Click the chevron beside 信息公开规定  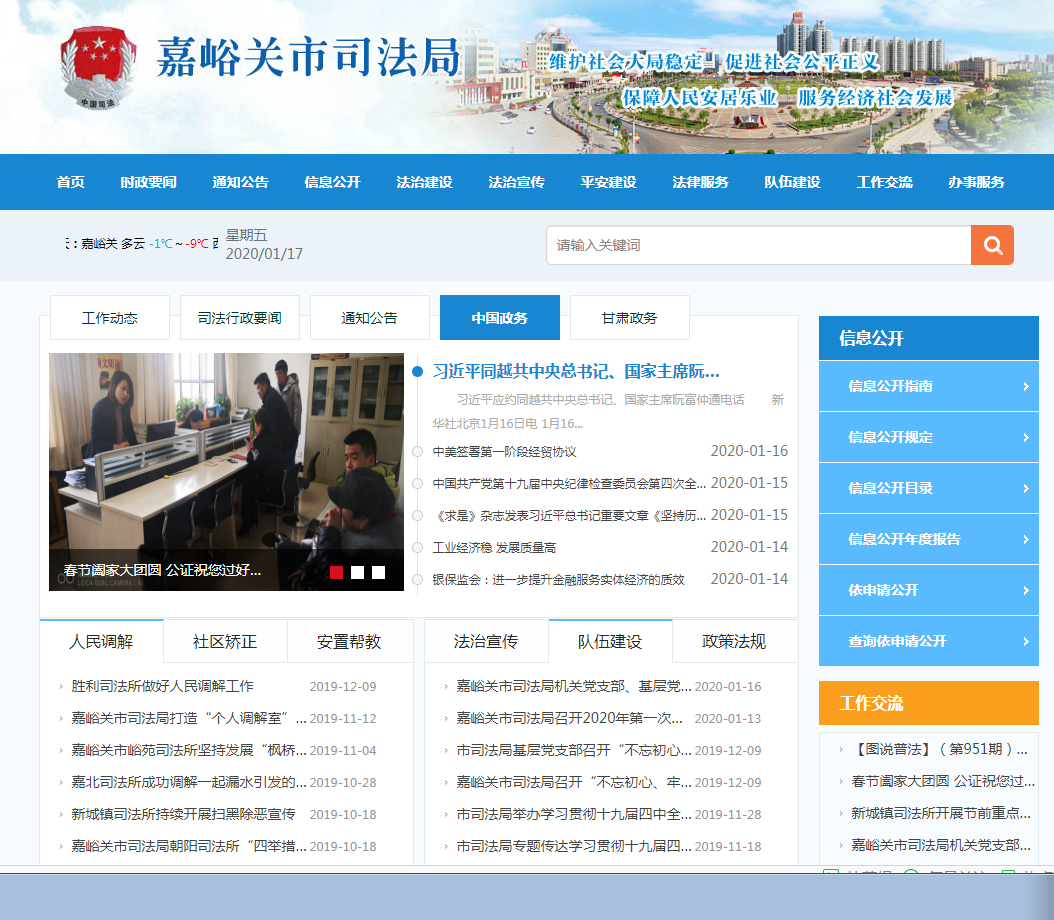[1026, 437]
